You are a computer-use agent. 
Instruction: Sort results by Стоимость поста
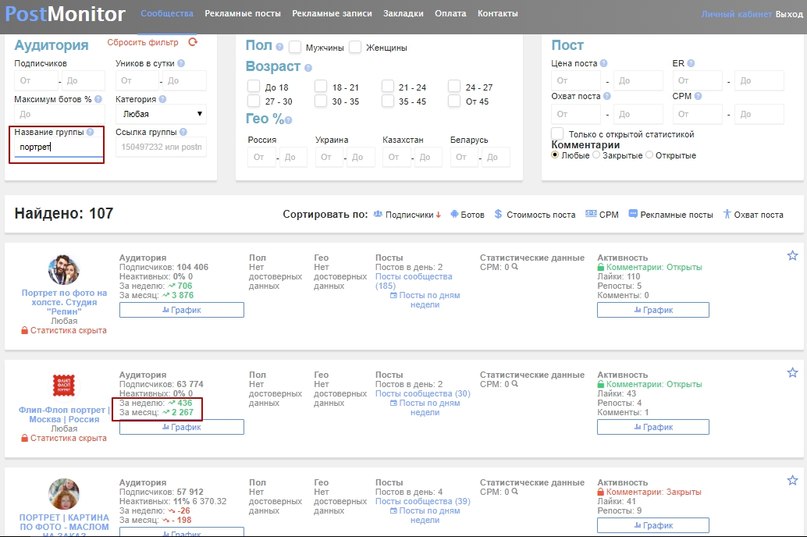pyautogui.click(x=535, y=215)
